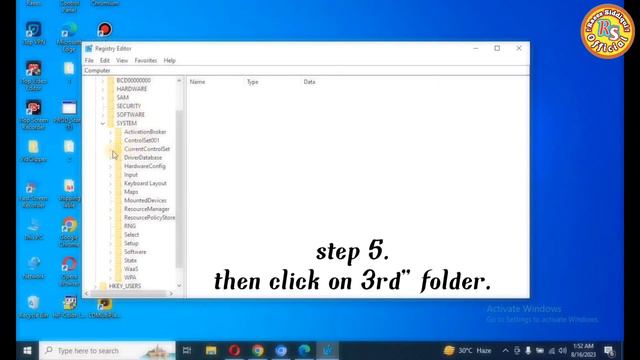The height and width of the screenshot is (360, 640).
Task: Open File Explorer from the taskbar
Action: (x=211, y=351)
